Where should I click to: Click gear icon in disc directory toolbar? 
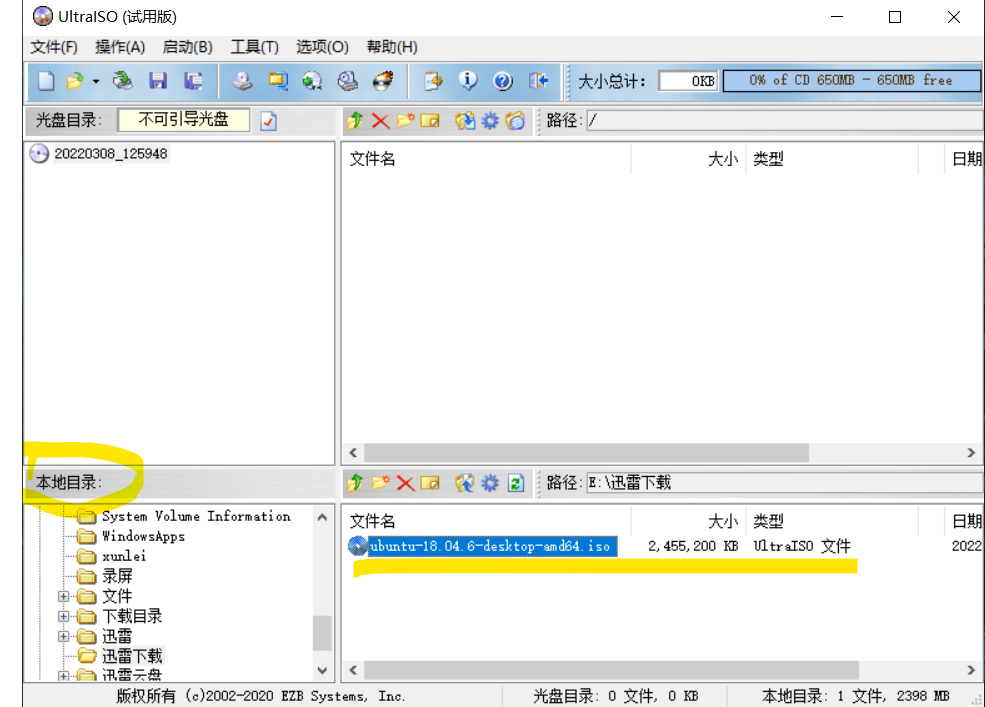pos(490,120)
